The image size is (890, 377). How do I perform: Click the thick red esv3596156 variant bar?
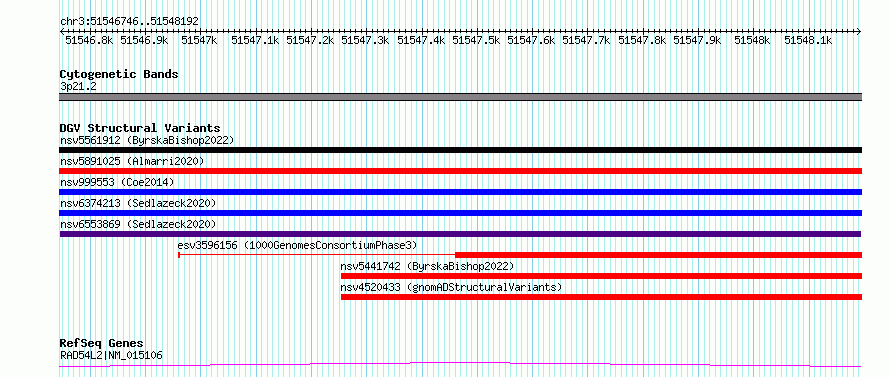click(x=658, y=255)
